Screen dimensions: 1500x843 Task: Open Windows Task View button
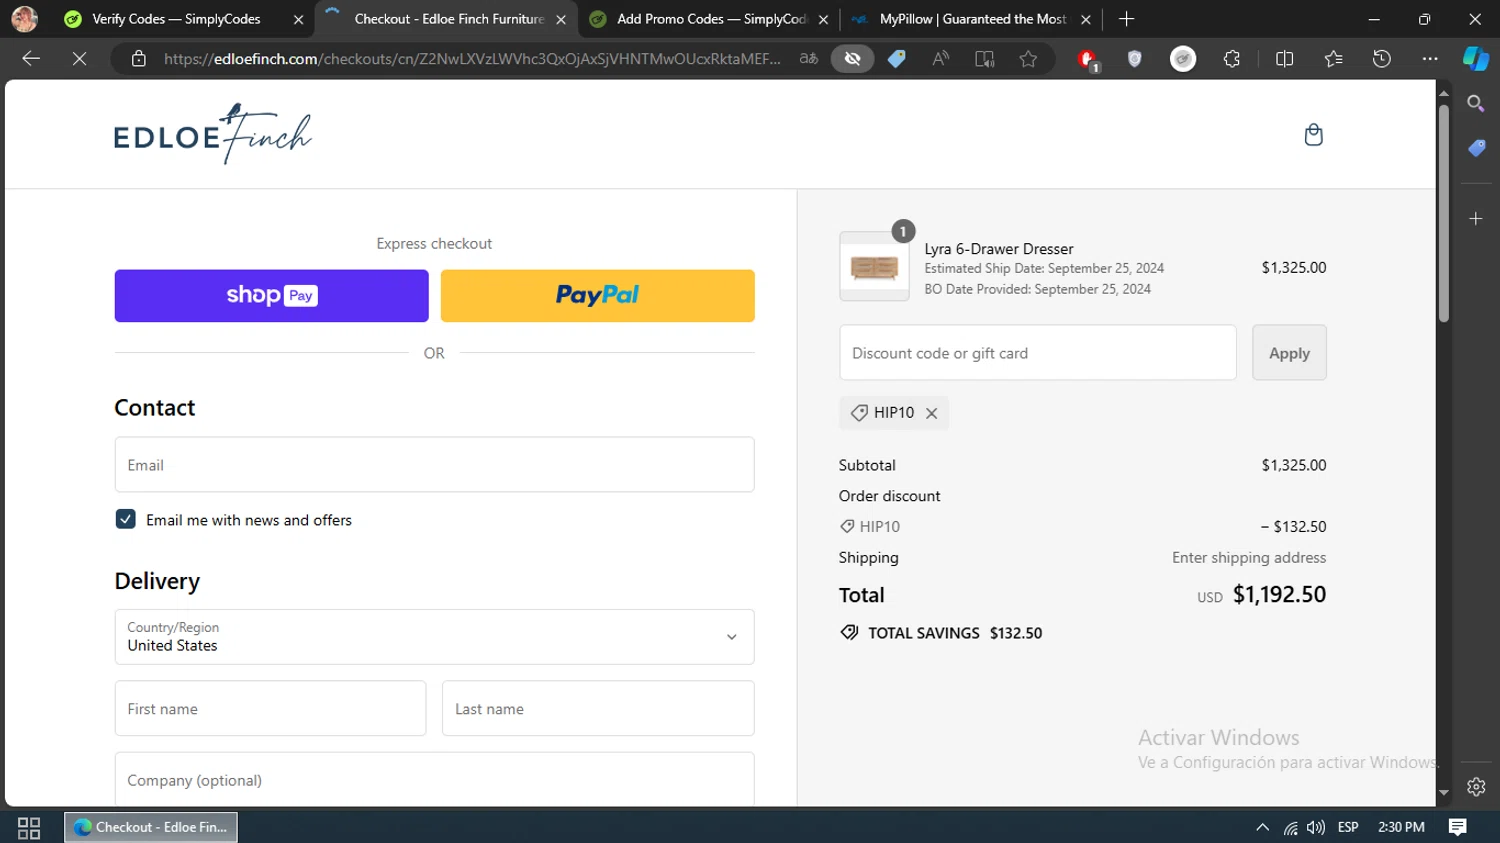point(29,827)
